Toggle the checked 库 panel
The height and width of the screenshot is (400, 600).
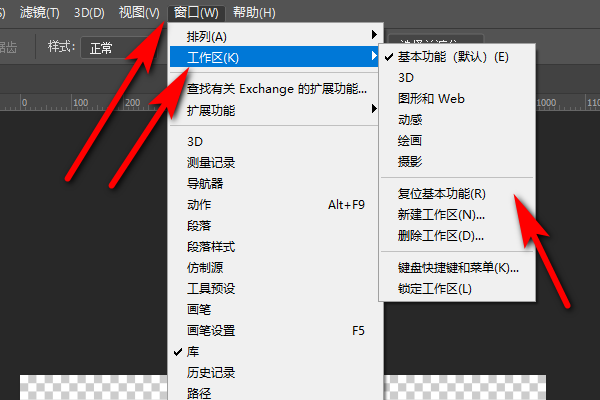point(275,352)
